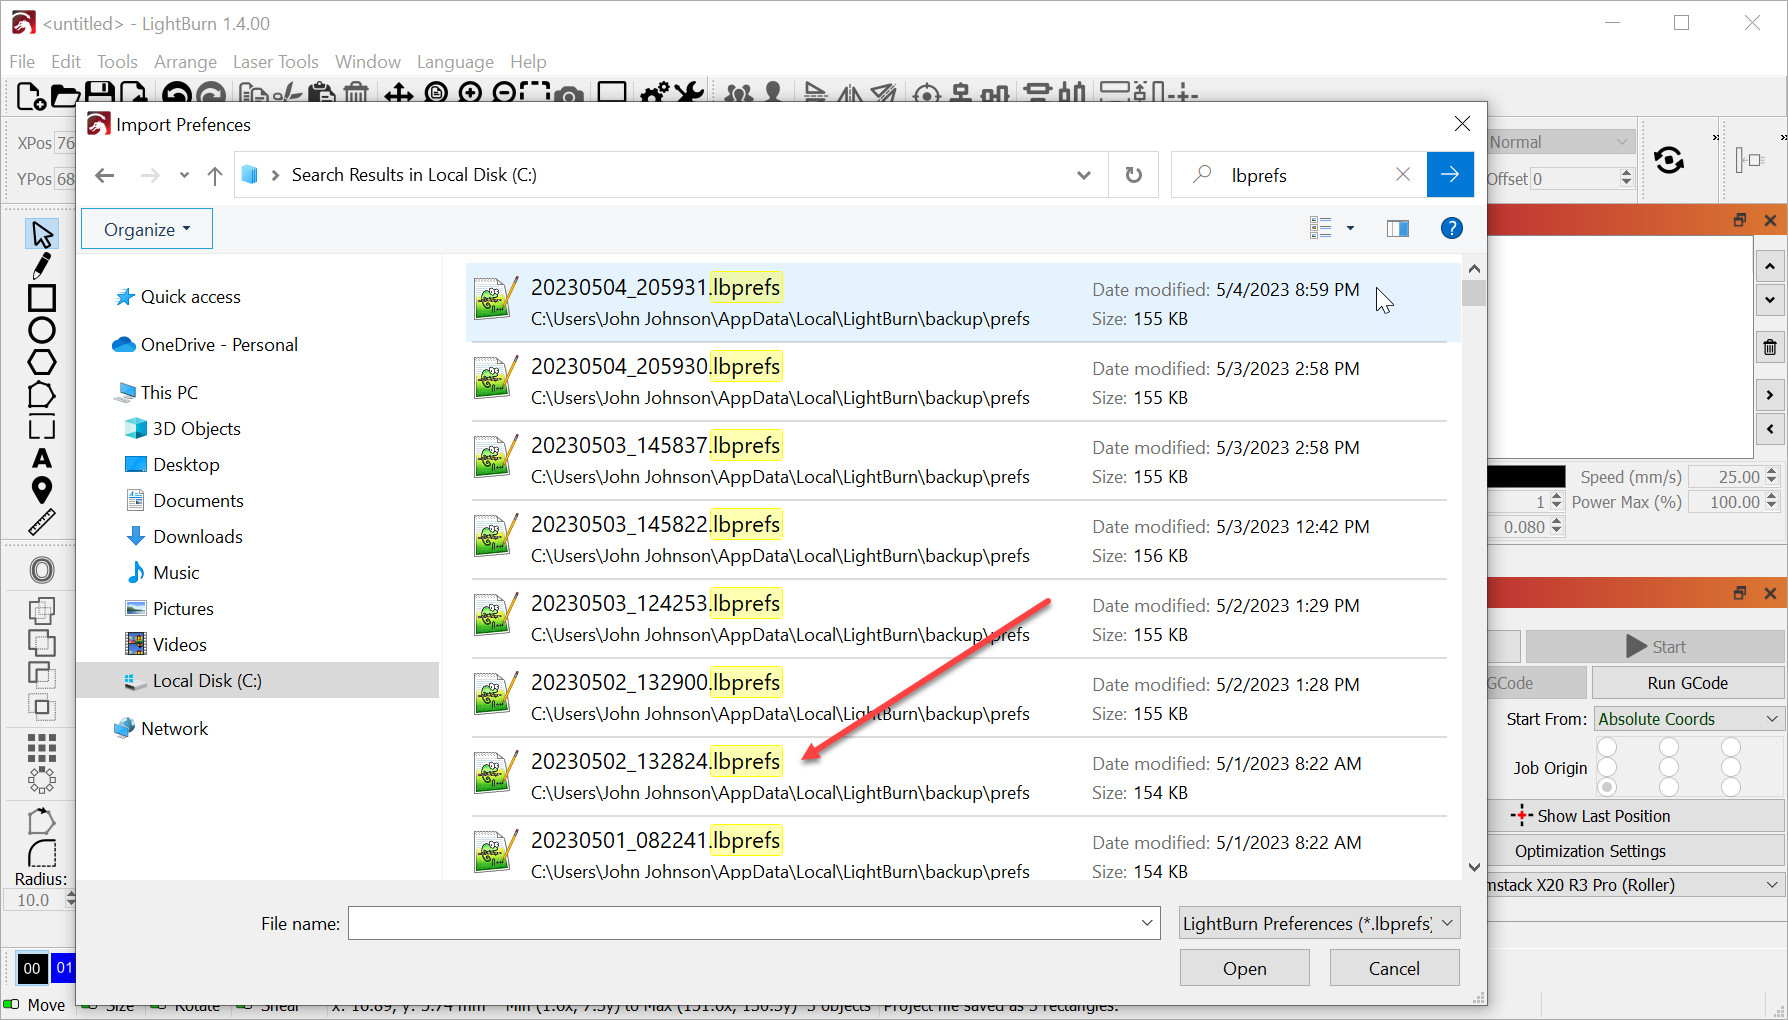Select the arrow Select tool in LightBurn

42,234
